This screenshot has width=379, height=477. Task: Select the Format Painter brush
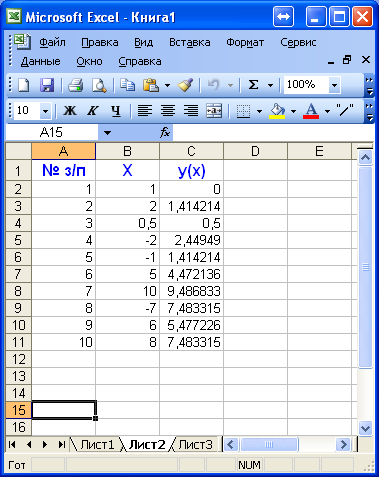pyautogui.click(x=185, y=85)
